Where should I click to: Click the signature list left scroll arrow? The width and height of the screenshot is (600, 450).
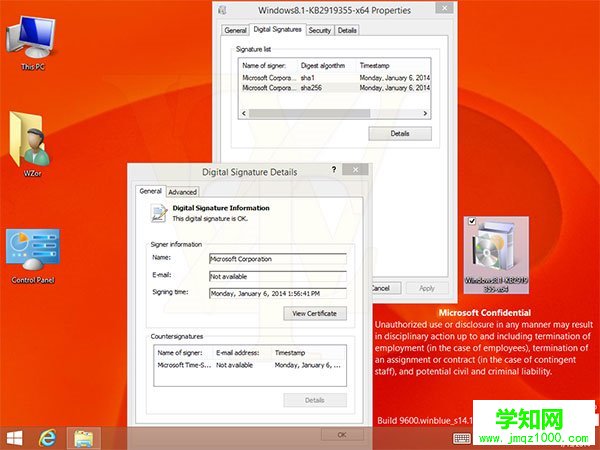(x=244, y=113)
